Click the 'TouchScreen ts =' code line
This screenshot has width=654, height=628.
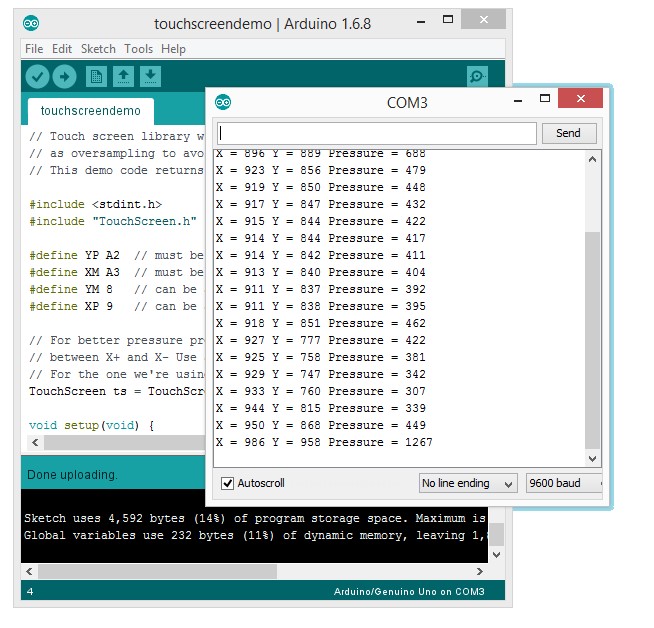(x=117, y=392)
